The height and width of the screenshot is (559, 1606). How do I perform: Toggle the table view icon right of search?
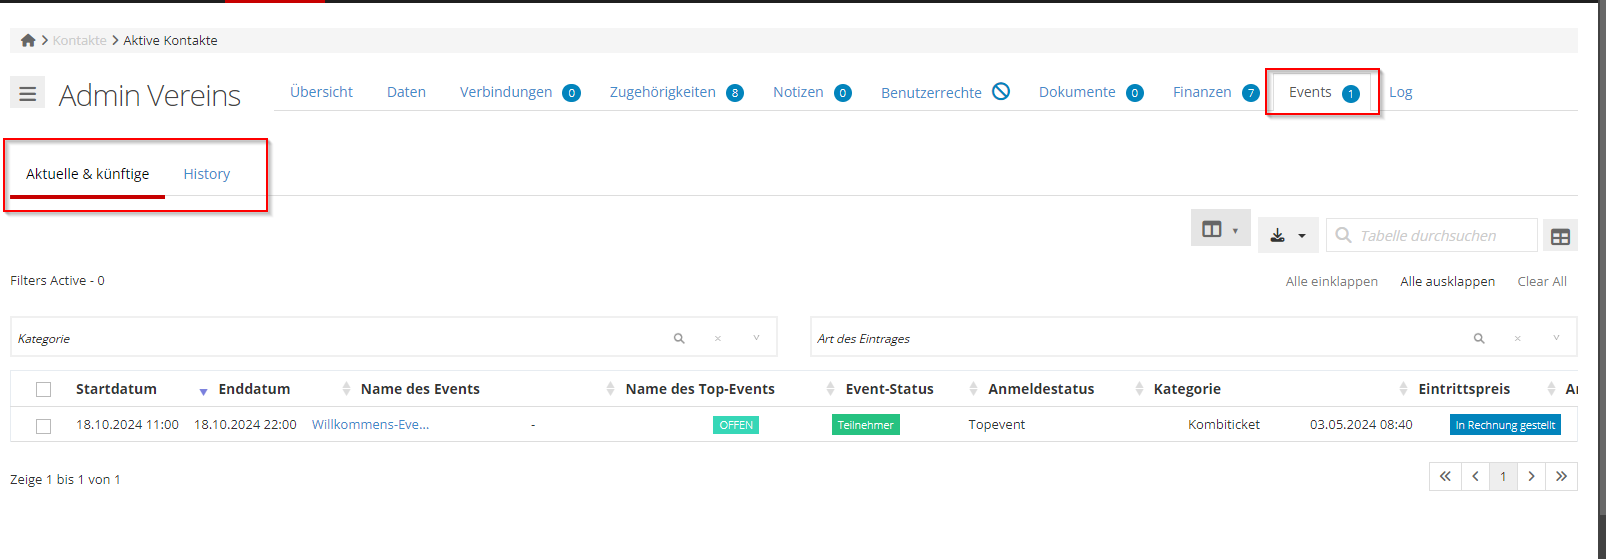click(x=1559, y=237)
